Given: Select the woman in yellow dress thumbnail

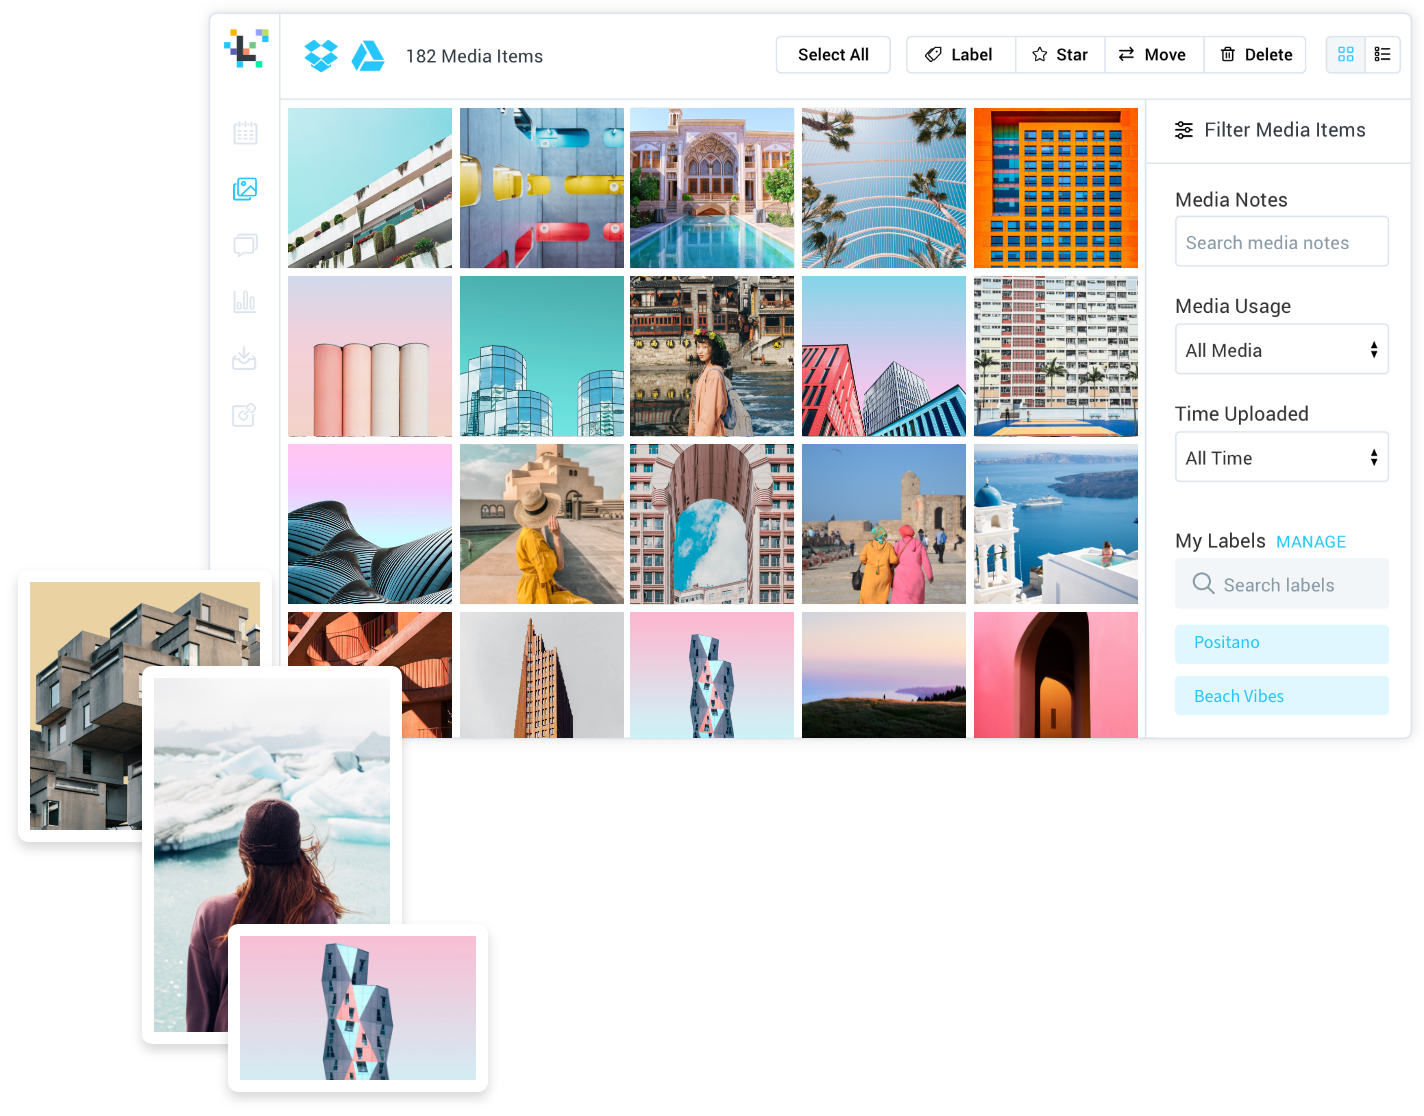Looking at the screenshot, I should coord(542,524).
